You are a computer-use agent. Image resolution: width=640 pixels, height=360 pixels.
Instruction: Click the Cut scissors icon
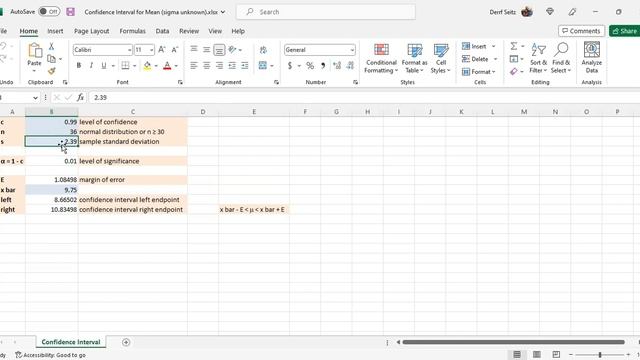[51, 47]
